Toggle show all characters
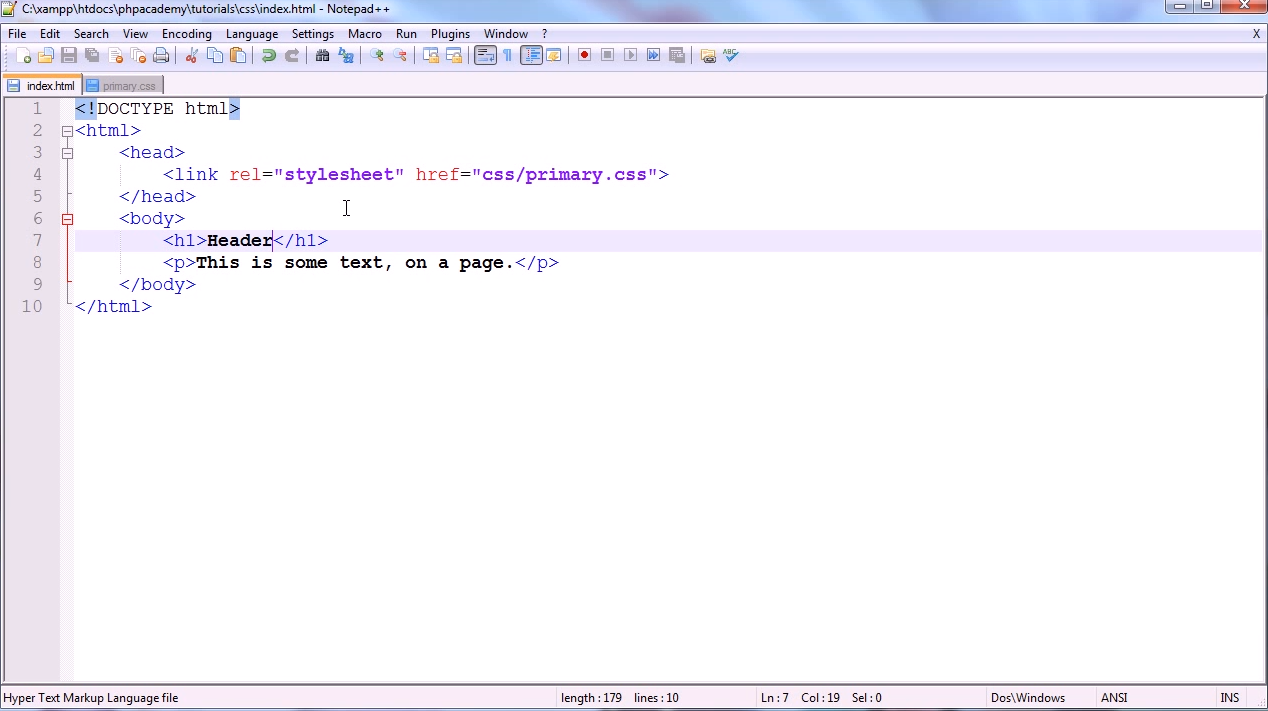 tap(507, 55)
